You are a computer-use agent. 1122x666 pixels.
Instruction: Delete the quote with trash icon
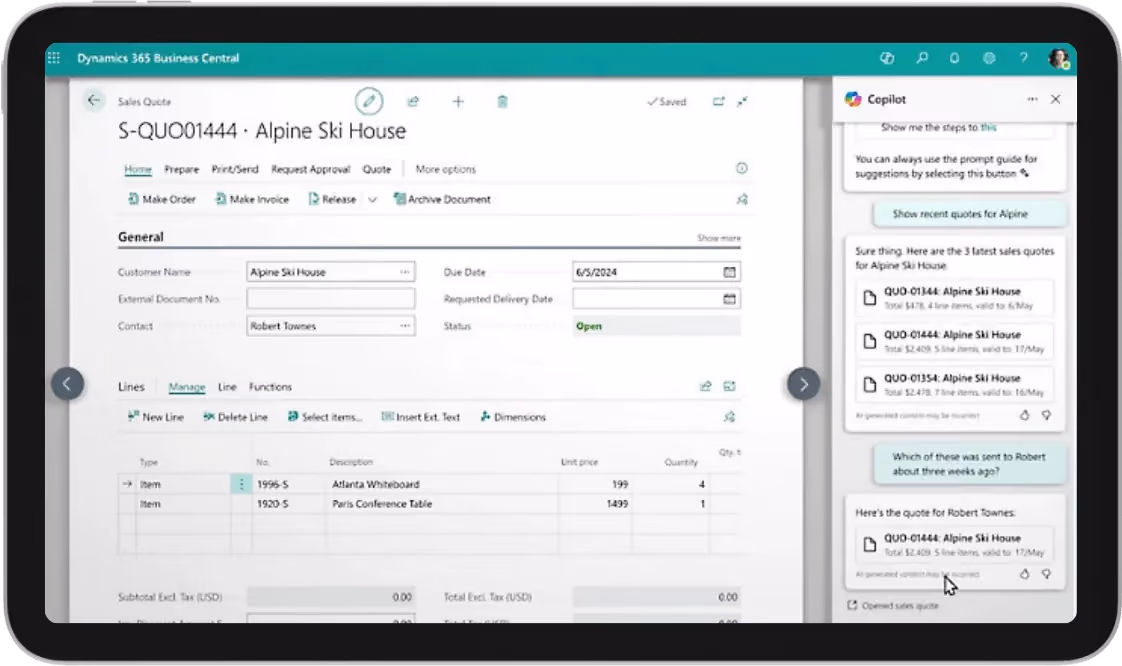(x=502, y=102)
